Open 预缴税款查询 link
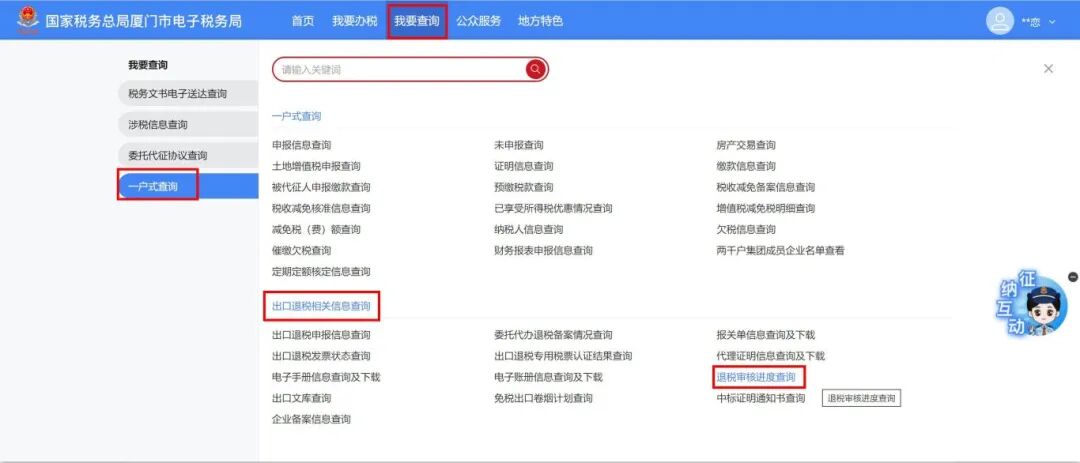1080x463 pixels. (523, 187)
